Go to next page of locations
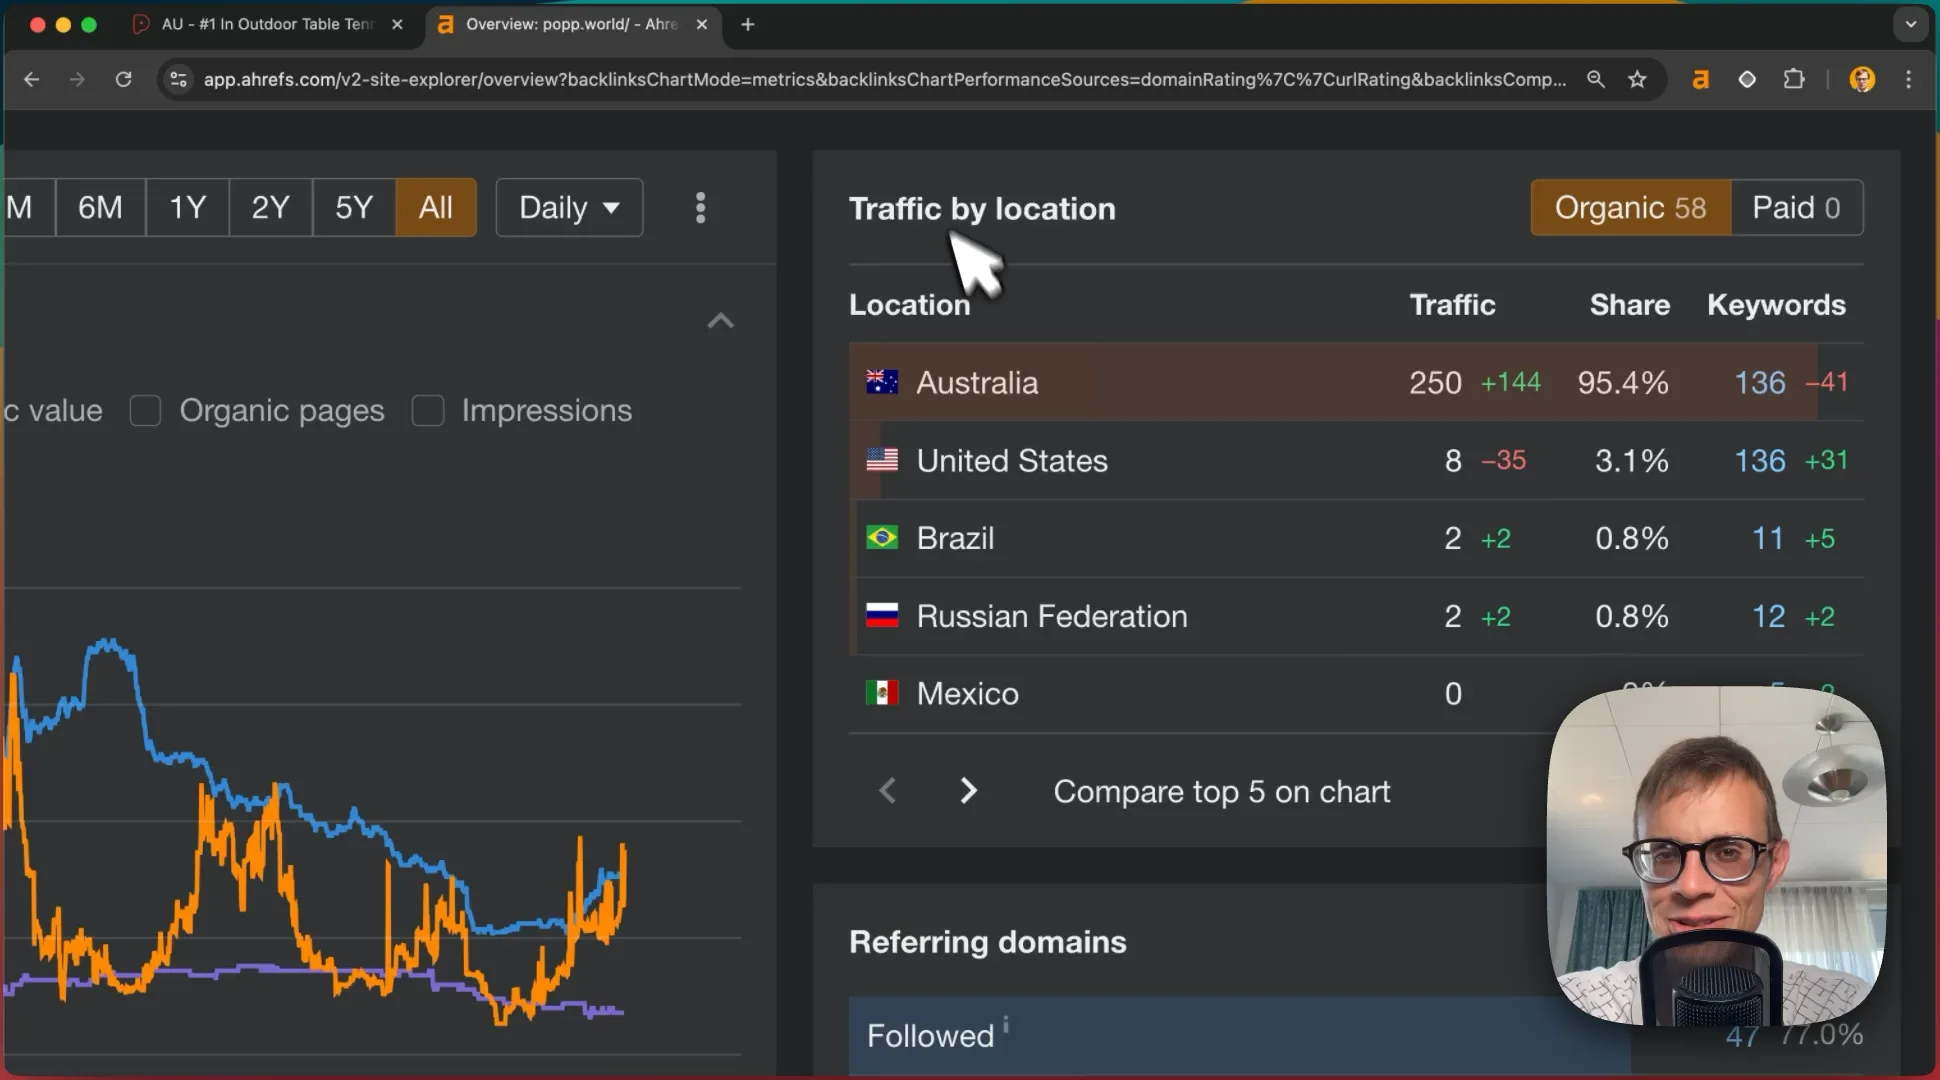 (968, 791)
